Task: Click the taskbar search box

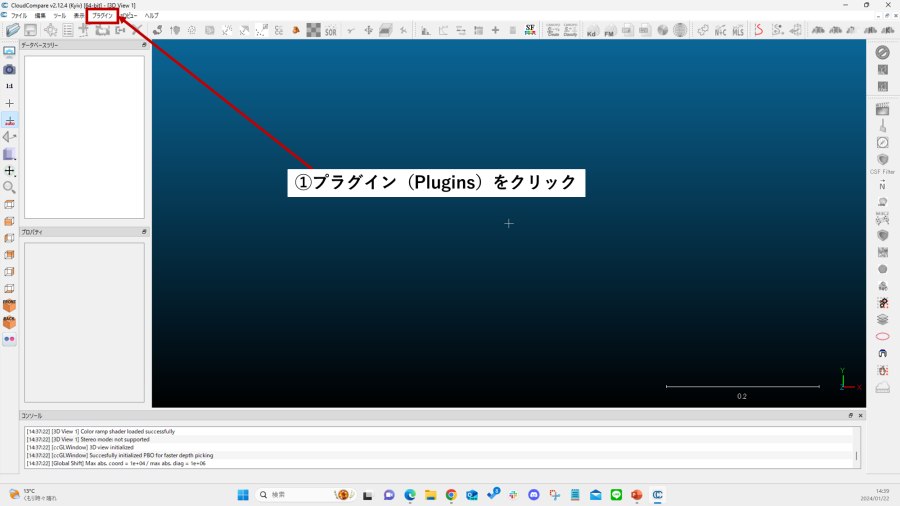Action: pos(305,495)
